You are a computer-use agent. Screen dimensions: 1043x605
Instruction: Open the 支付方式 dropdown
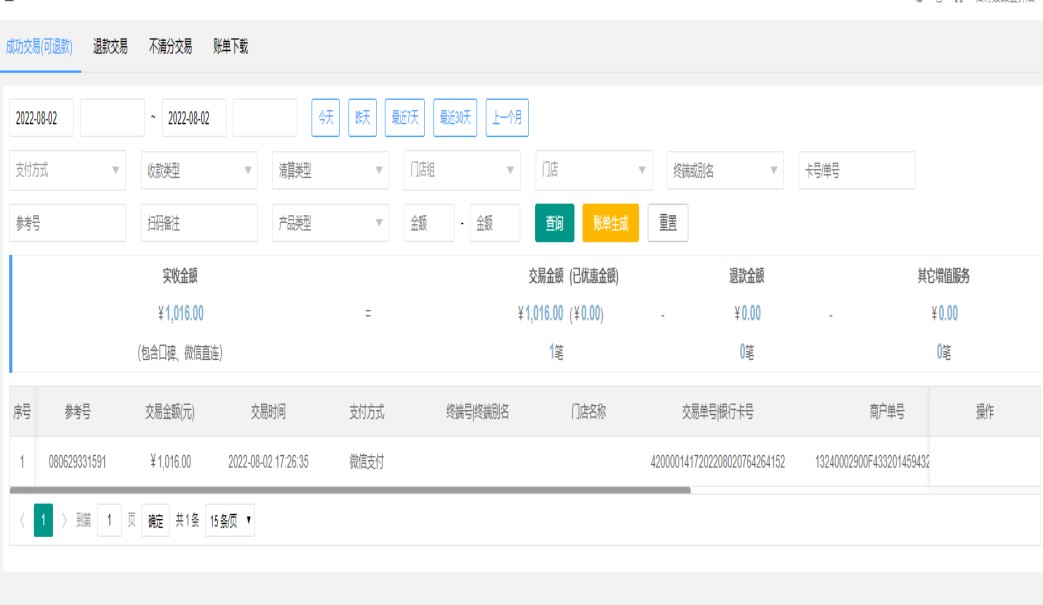tap(68, 170)
